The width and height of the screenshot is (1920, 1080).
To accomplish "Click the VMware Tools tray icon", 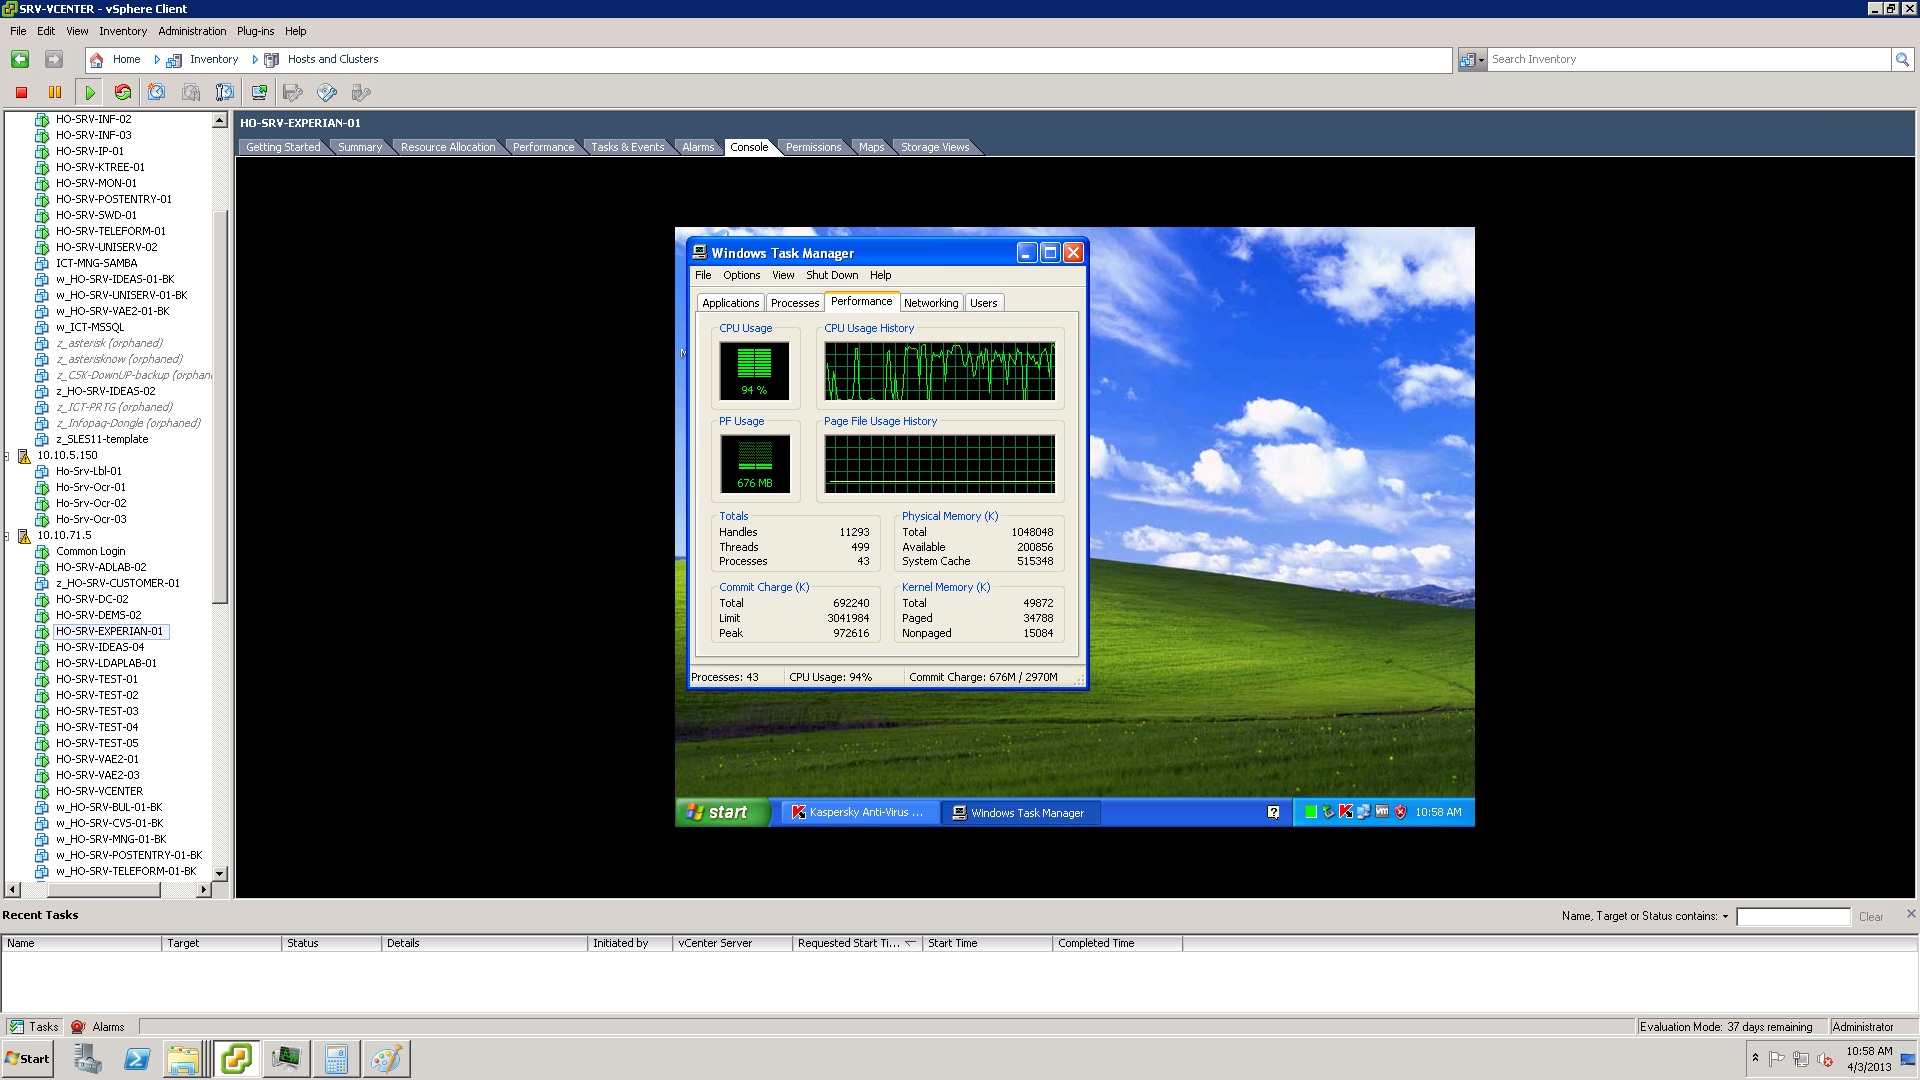I will pos(1382,812).
